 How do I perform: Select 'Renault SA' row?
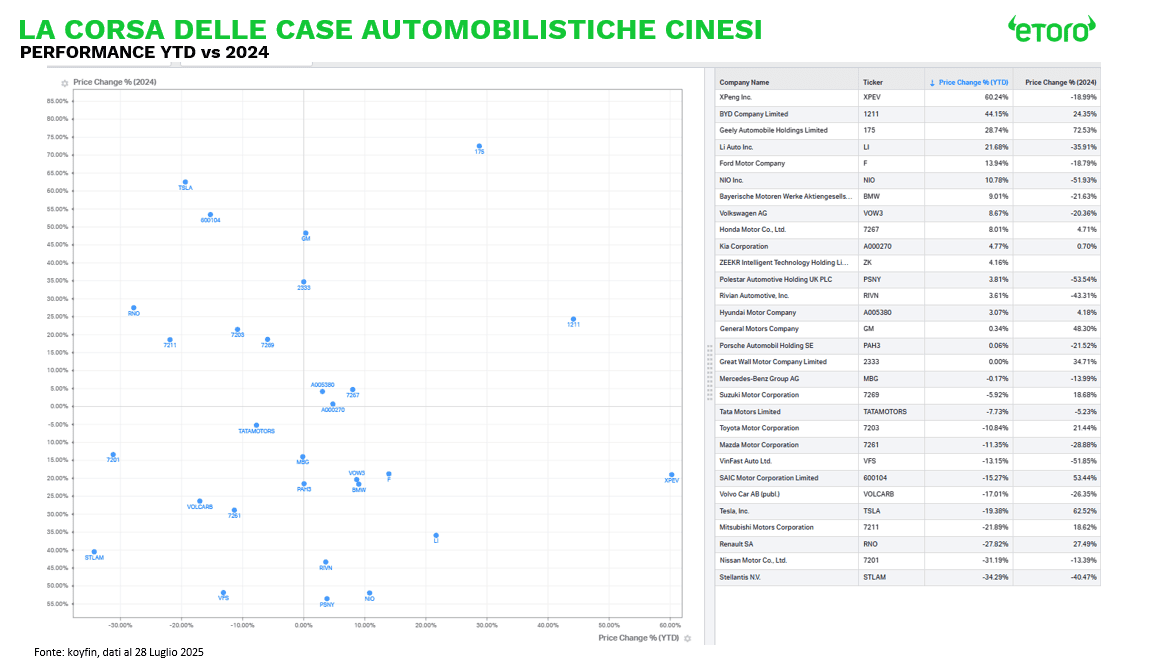coord(907,544)
